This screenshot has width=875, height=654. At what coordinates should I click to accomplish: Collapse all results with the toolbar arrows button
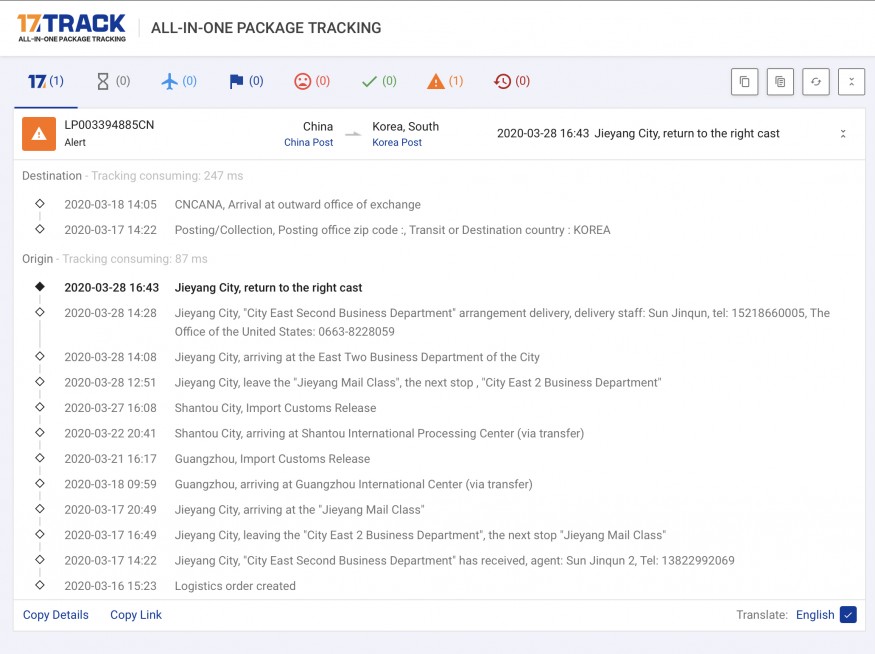point(852,82)
